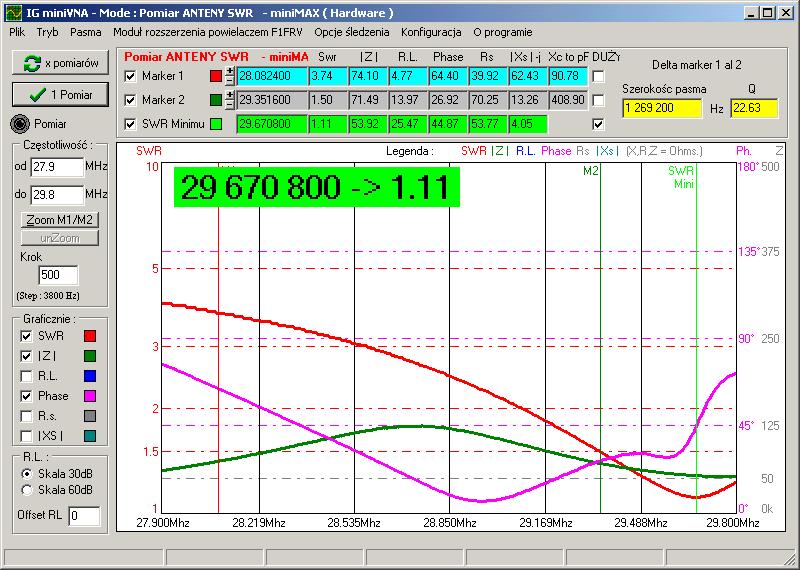Select the Skala 60dB radio option
800x570 pixels.
point(27,489)
